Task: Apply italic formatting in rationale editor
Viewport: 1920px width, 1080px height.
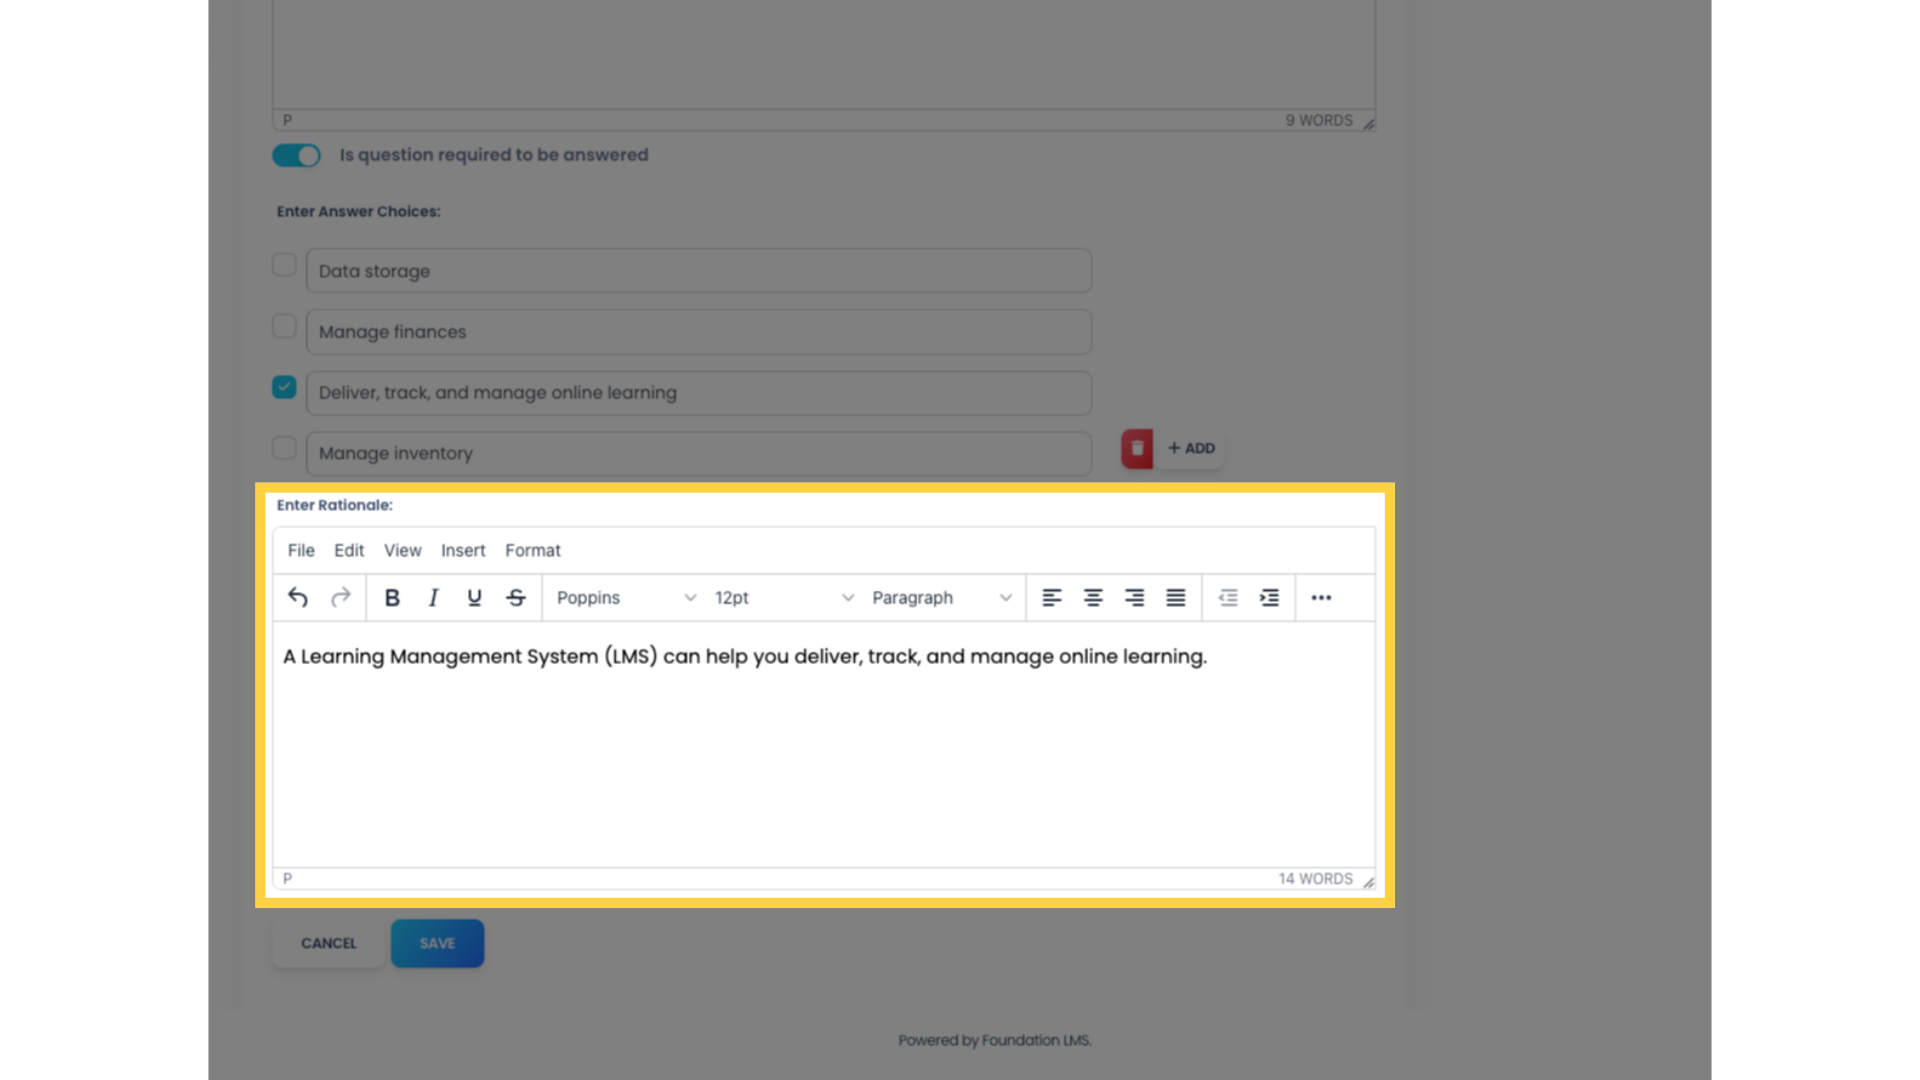Action: (x=433, y=597)
